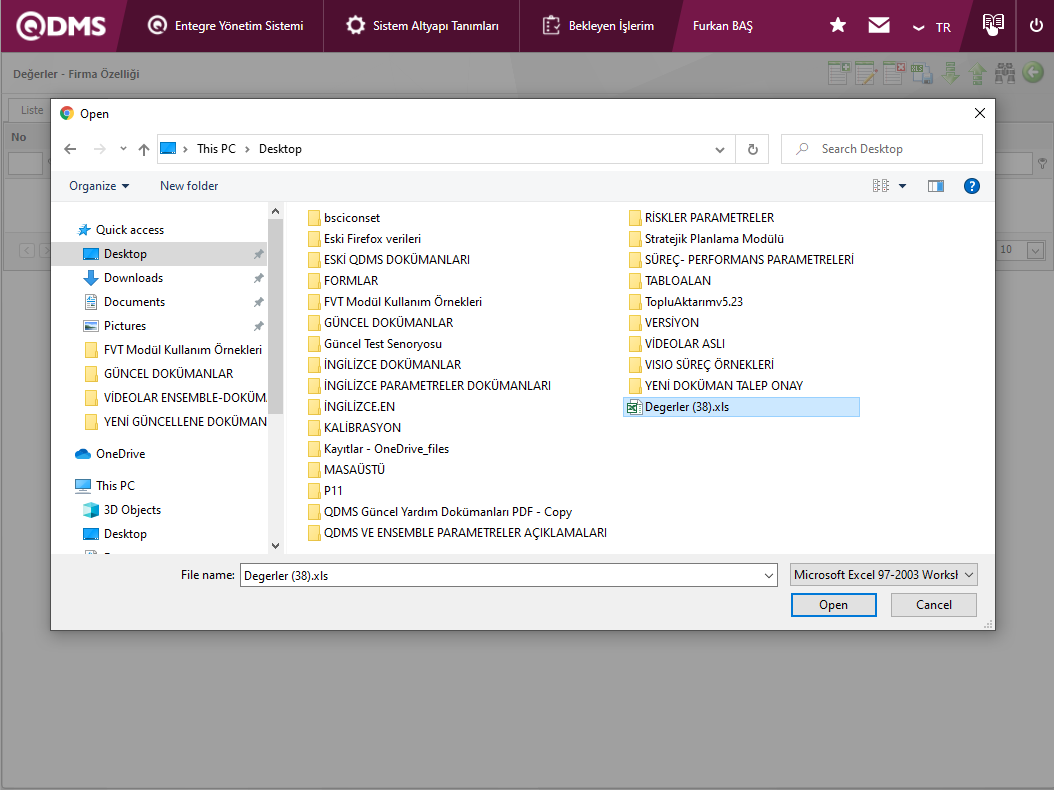Click the QDMS power logout icon
Image resolution: width=1054 pixels, height=790 pixels.
(x=1035, y=26)
